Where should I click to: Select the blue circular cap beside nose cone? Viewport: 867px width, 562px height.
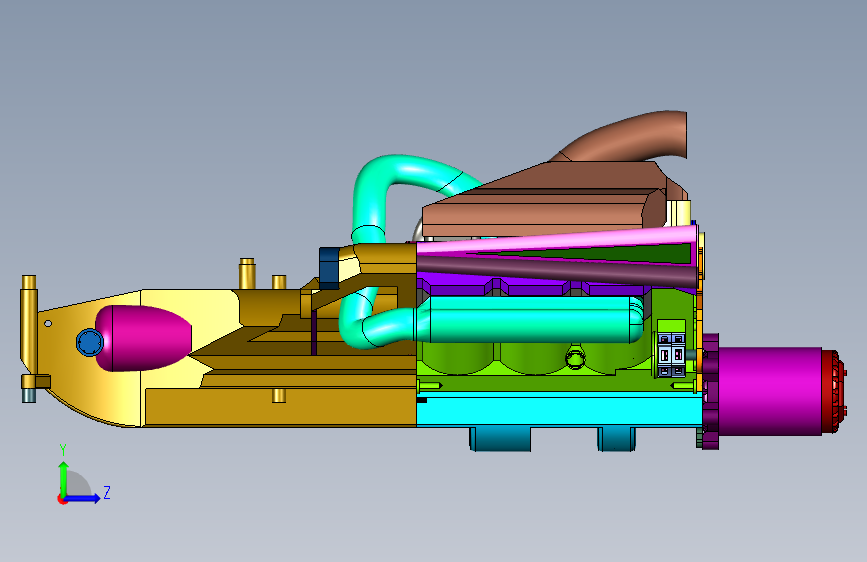(x=89, y=343)
